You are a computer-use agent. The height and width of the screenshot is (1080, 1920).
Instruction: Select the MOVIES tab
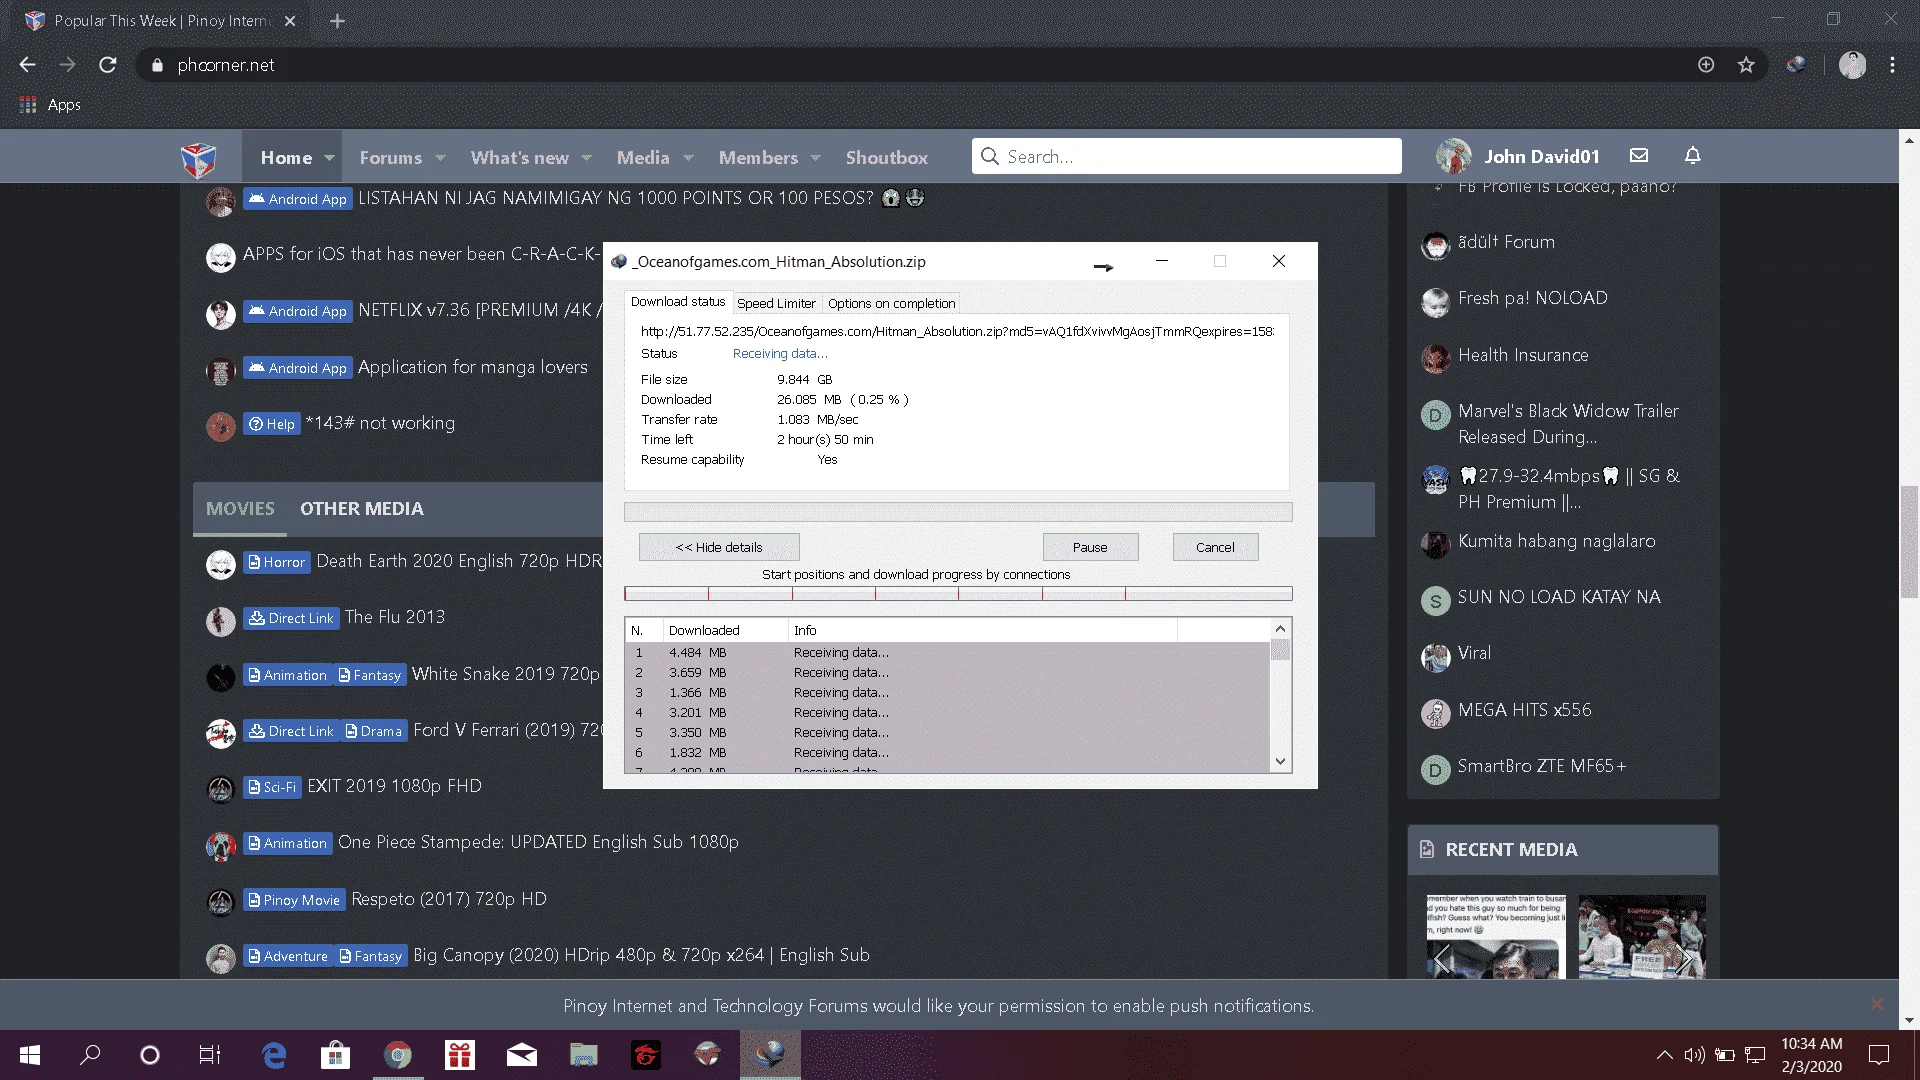pyautogui.click(x=240, y=509)
